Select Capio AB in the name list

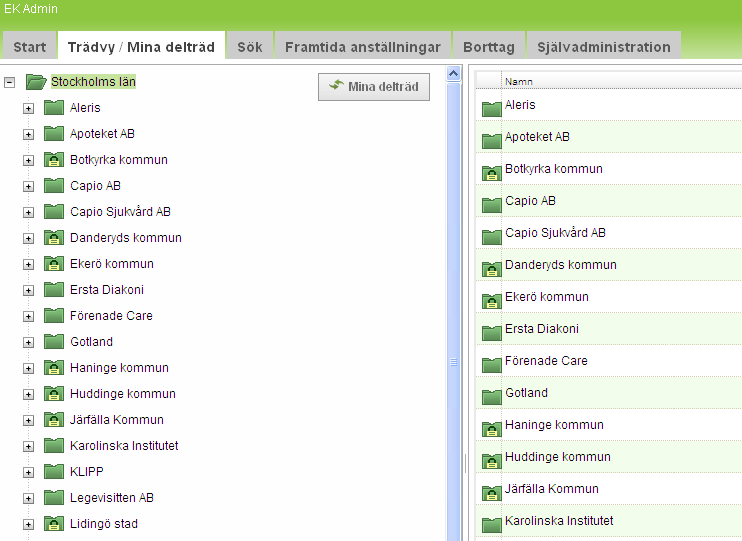(x=530, y=201)
